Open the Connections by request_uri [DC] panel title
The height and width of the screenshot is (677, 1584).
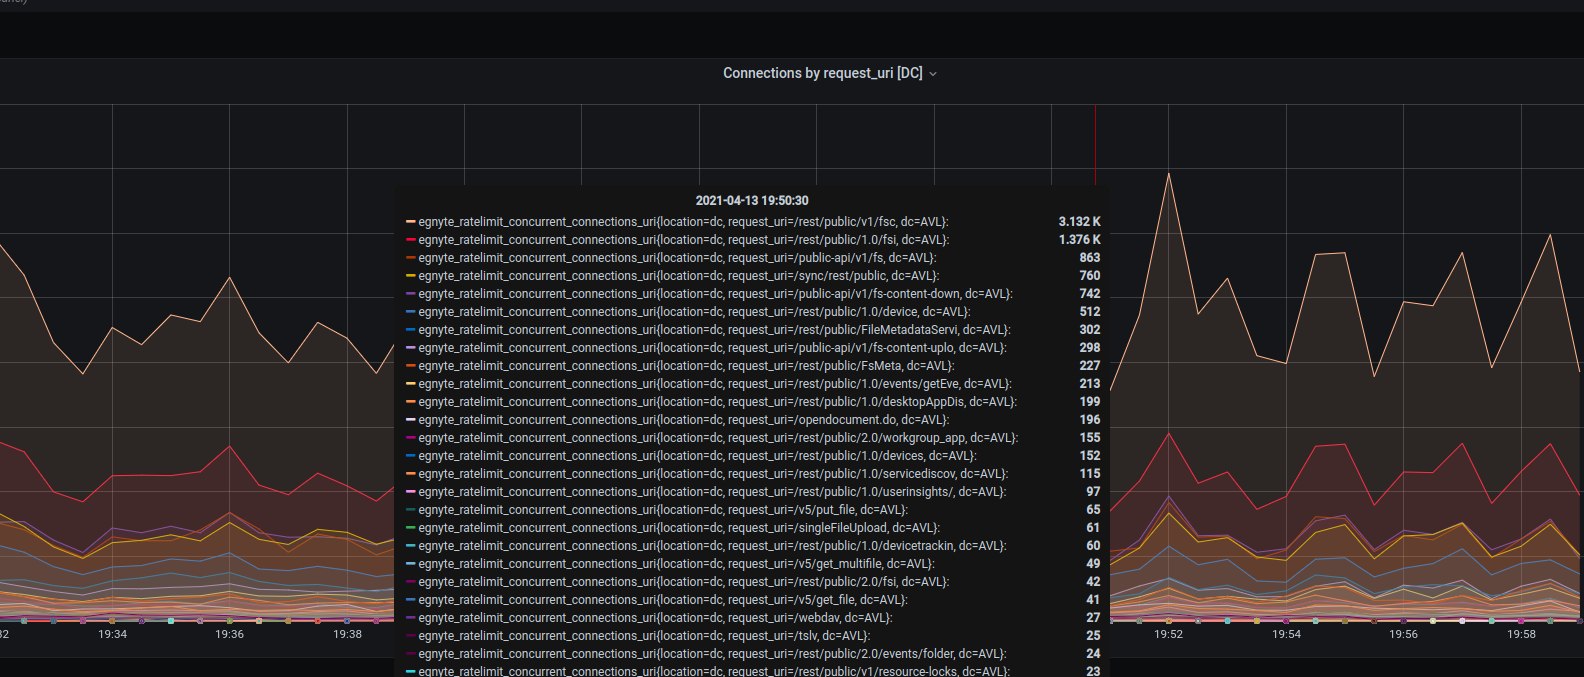822,73
